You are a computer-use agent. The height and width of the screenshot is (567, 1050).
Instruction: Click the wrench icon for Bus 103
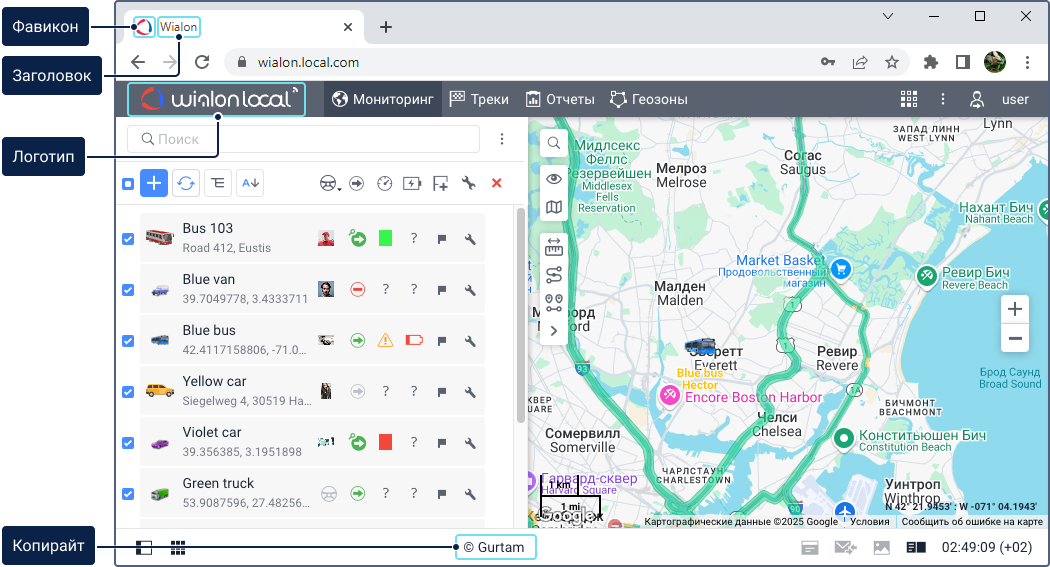(470, 239)
